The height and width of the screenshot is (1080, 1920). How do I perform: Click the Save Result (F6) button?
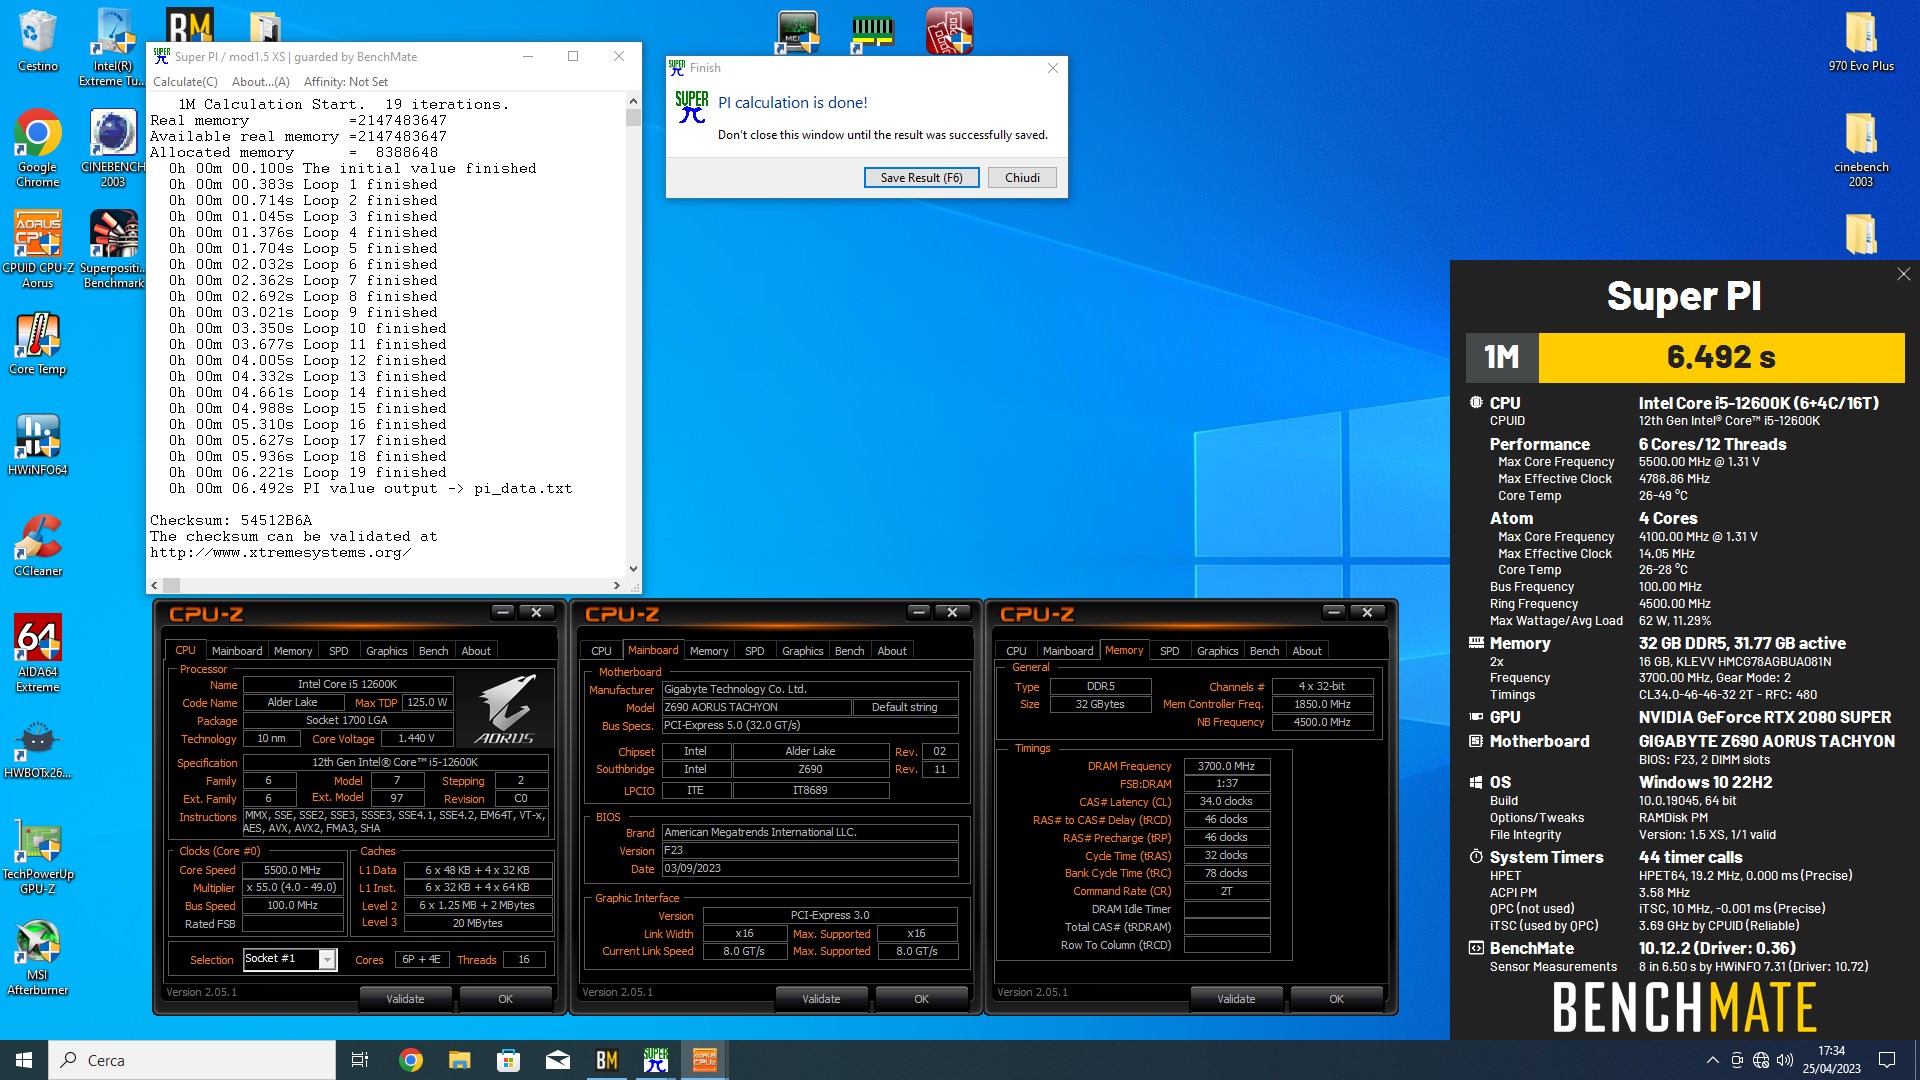[921, 177]
